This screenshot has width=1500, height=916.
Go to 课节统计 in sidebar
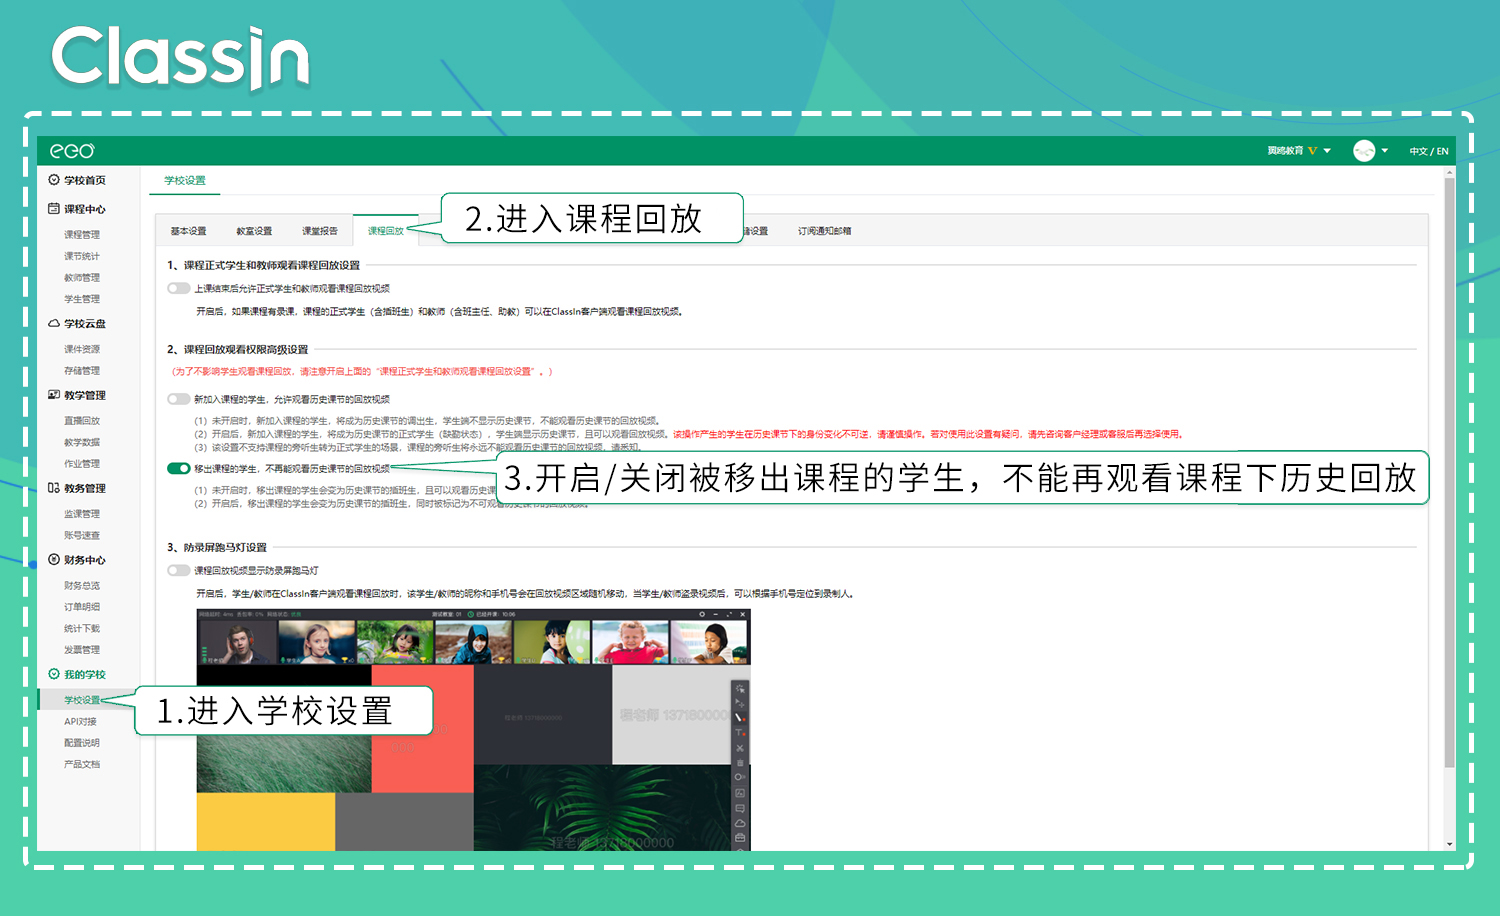pyautogui.click(x=82, y=256)
